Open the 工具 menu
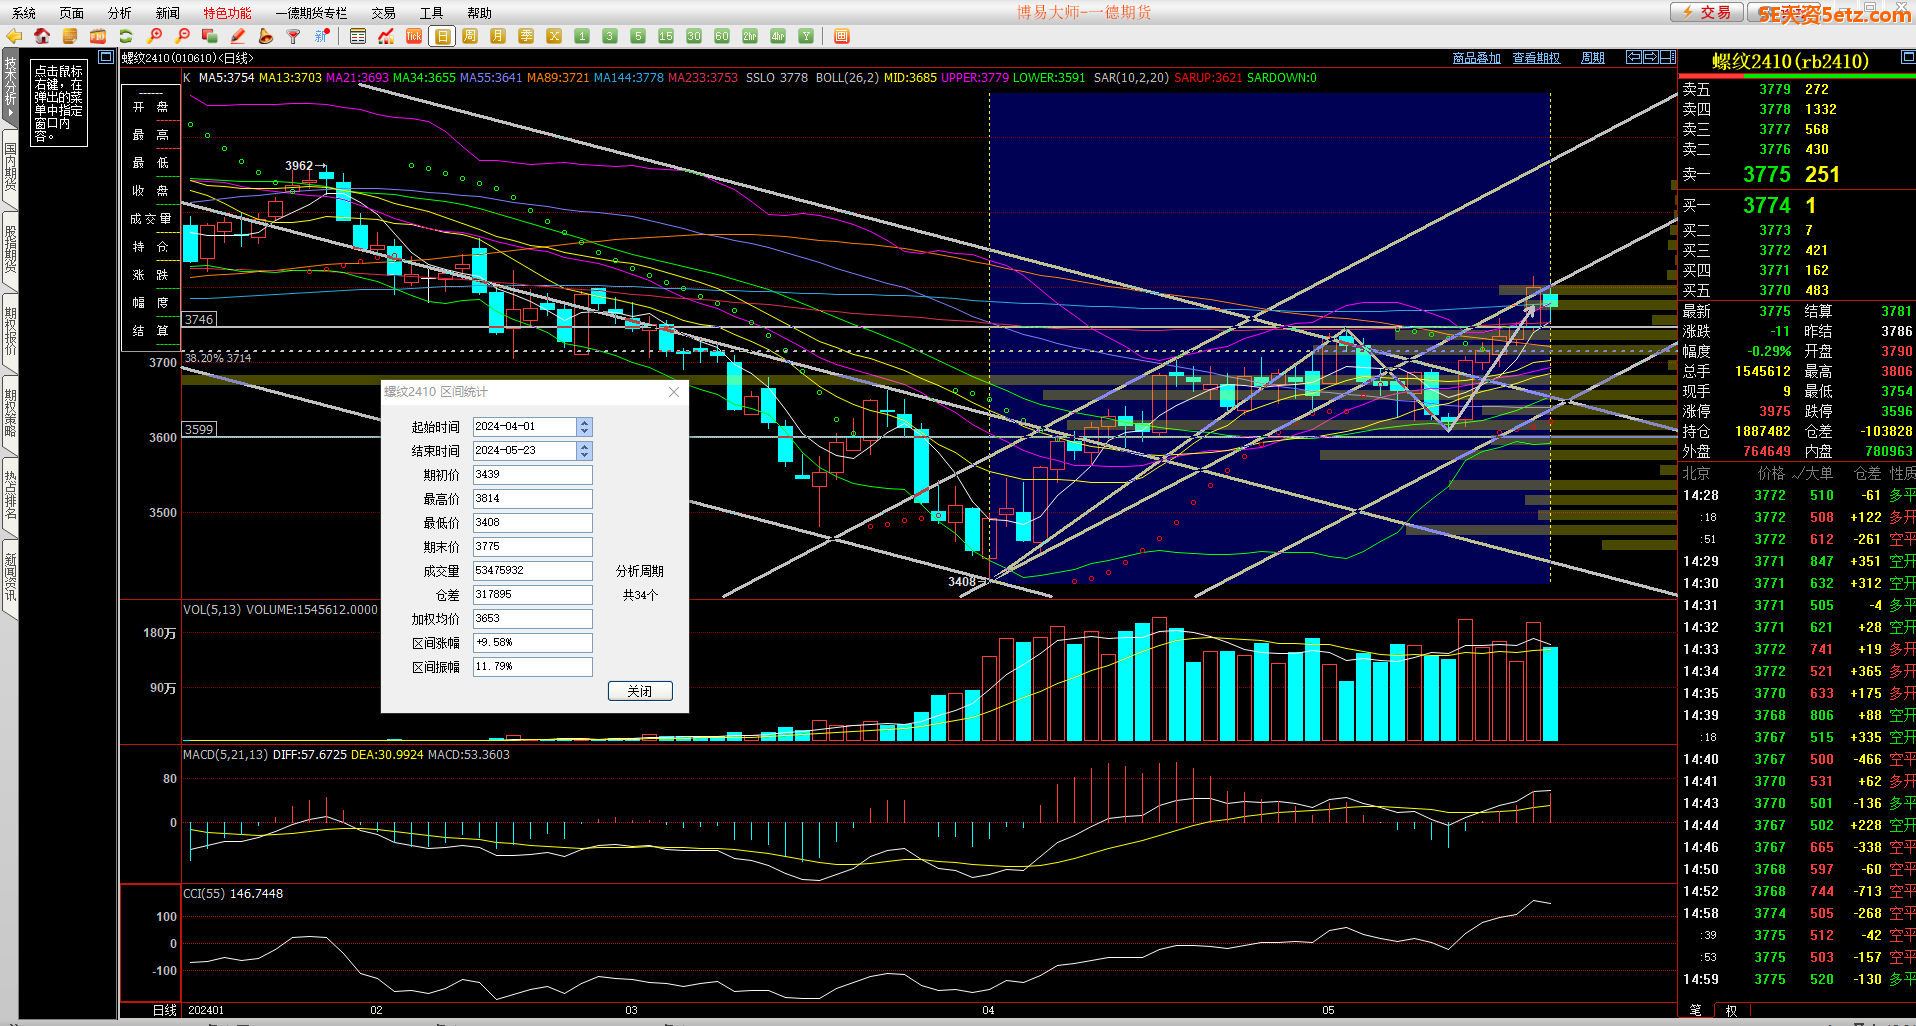The width and height of the screenshot is (1916, 1026). (x=432, y=13)
